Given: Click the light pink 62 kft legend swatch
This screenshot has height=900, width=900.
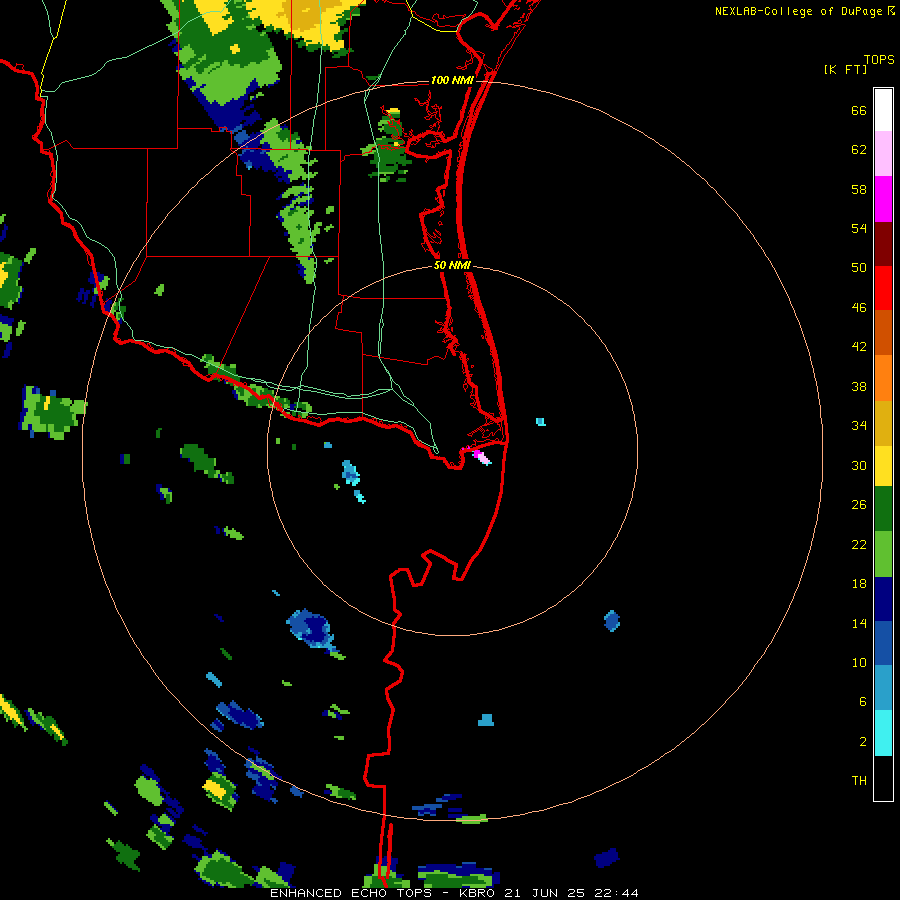Looking at the screenshot, I should pos(883,154).
